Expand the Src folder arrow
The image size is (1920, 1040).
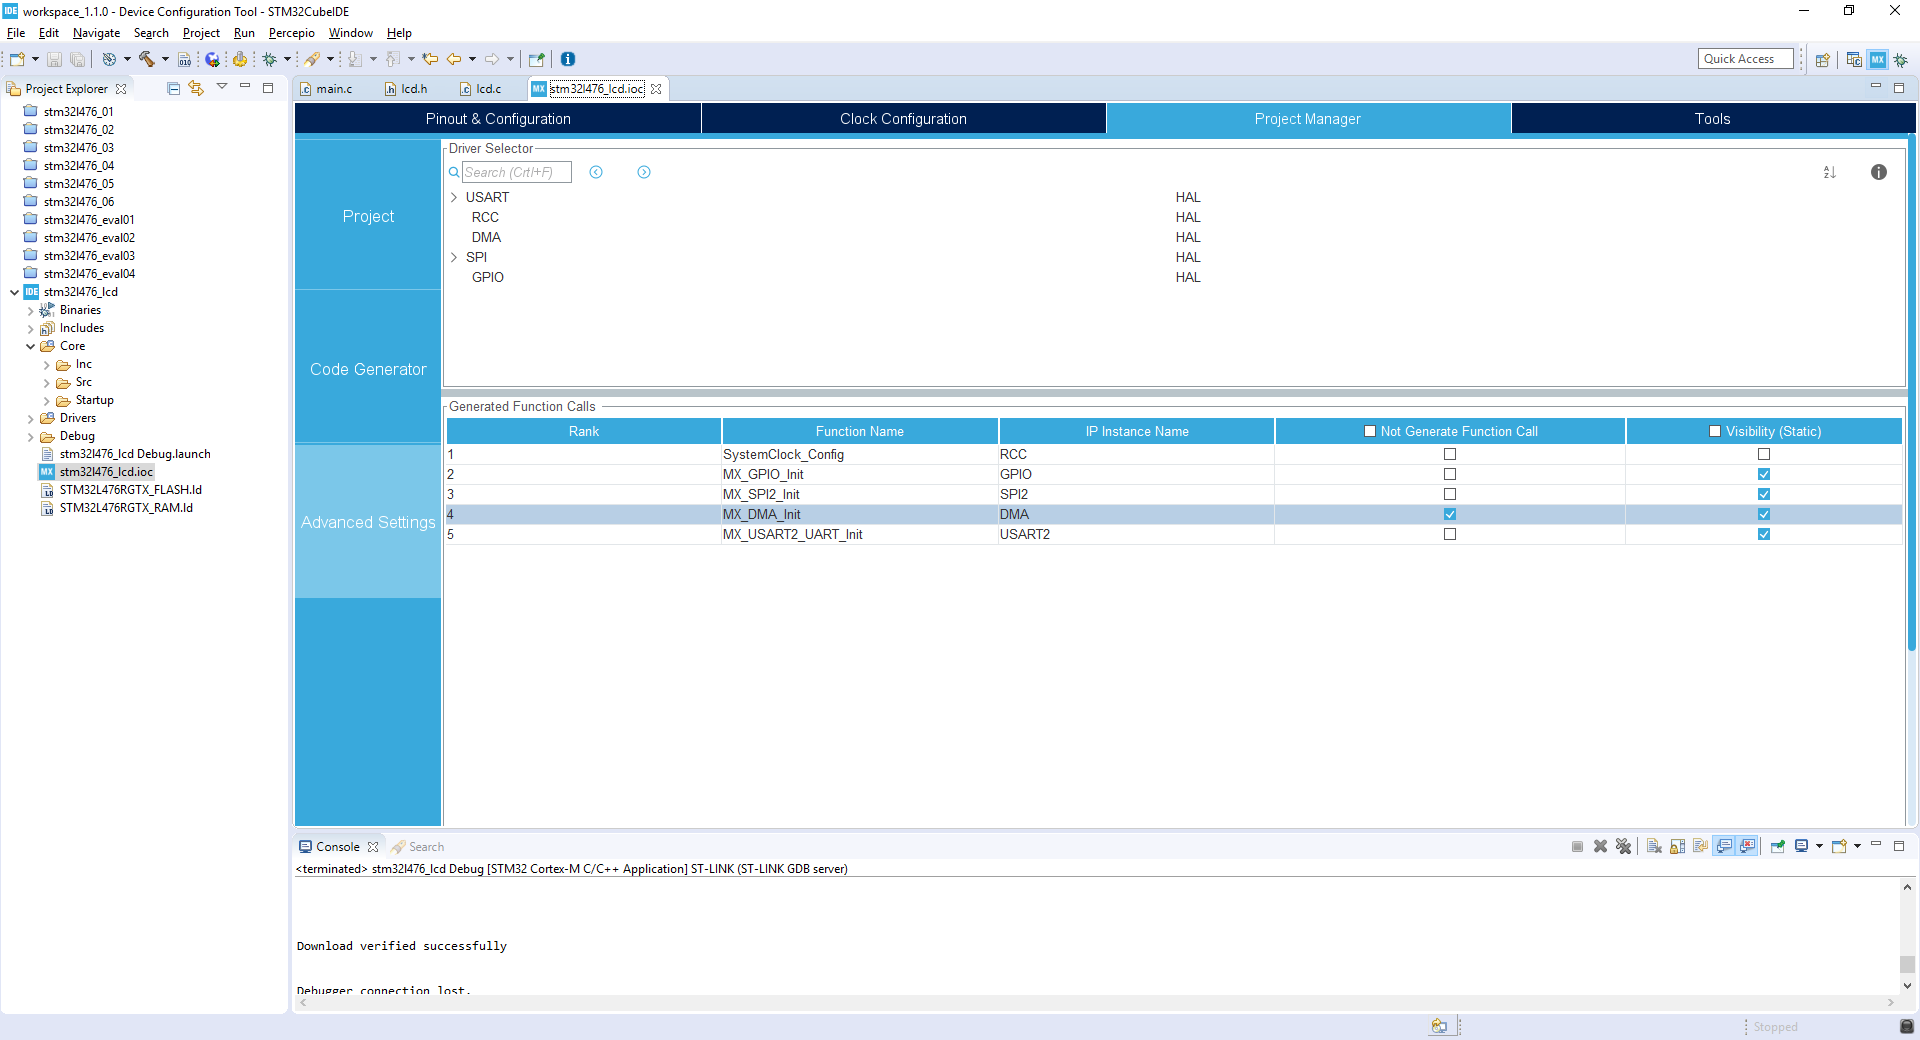point(46,383)
